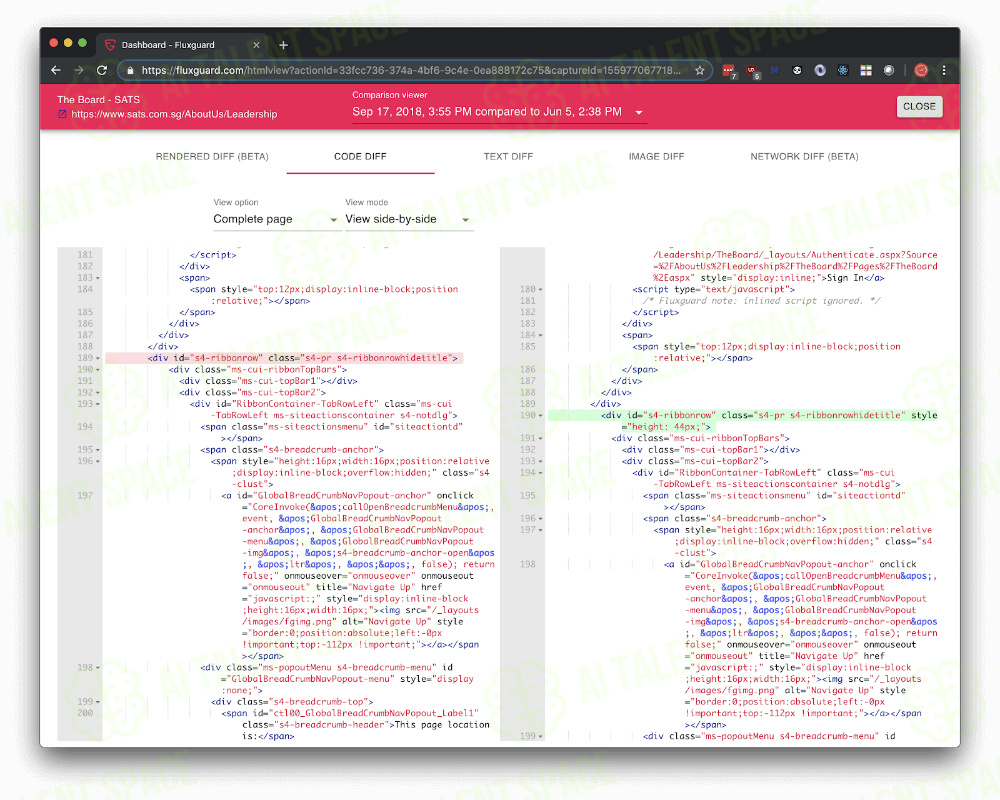1000x800 pixels.
Task: Click the Fluxguard note inlined script comment
Action: 761,300
